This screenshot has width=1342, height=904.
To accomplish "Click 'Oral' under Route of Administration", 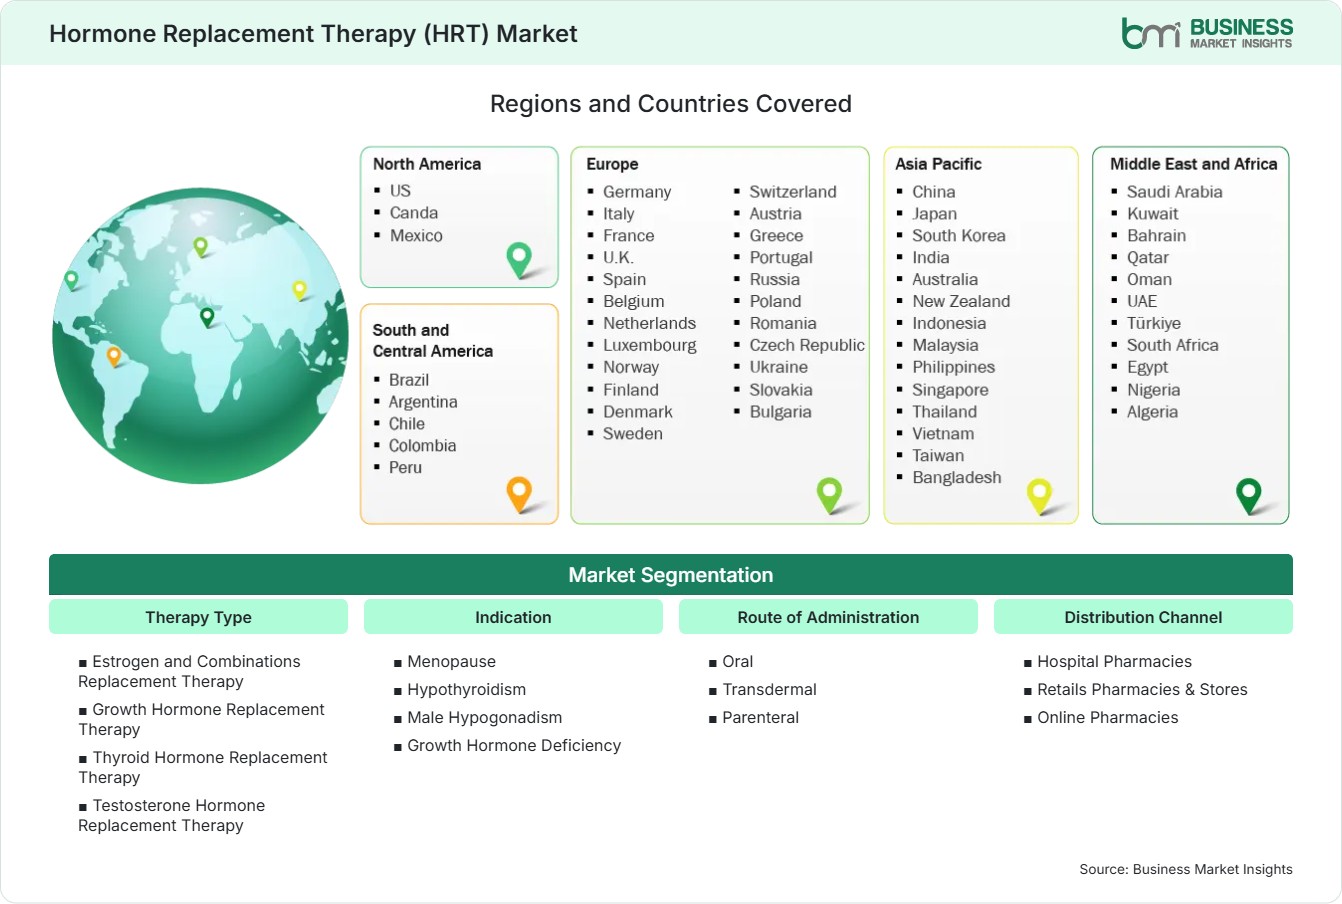I will [x=738, y=662].
